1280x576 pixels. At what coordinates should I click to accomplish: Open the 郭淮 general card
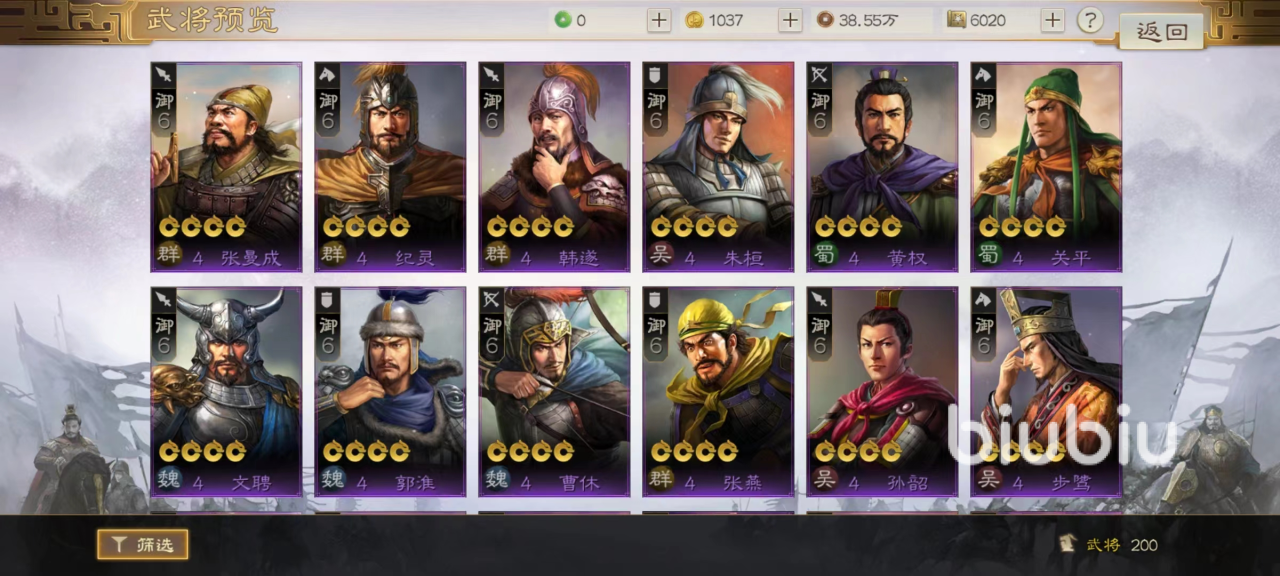click(x=390, y=392)
